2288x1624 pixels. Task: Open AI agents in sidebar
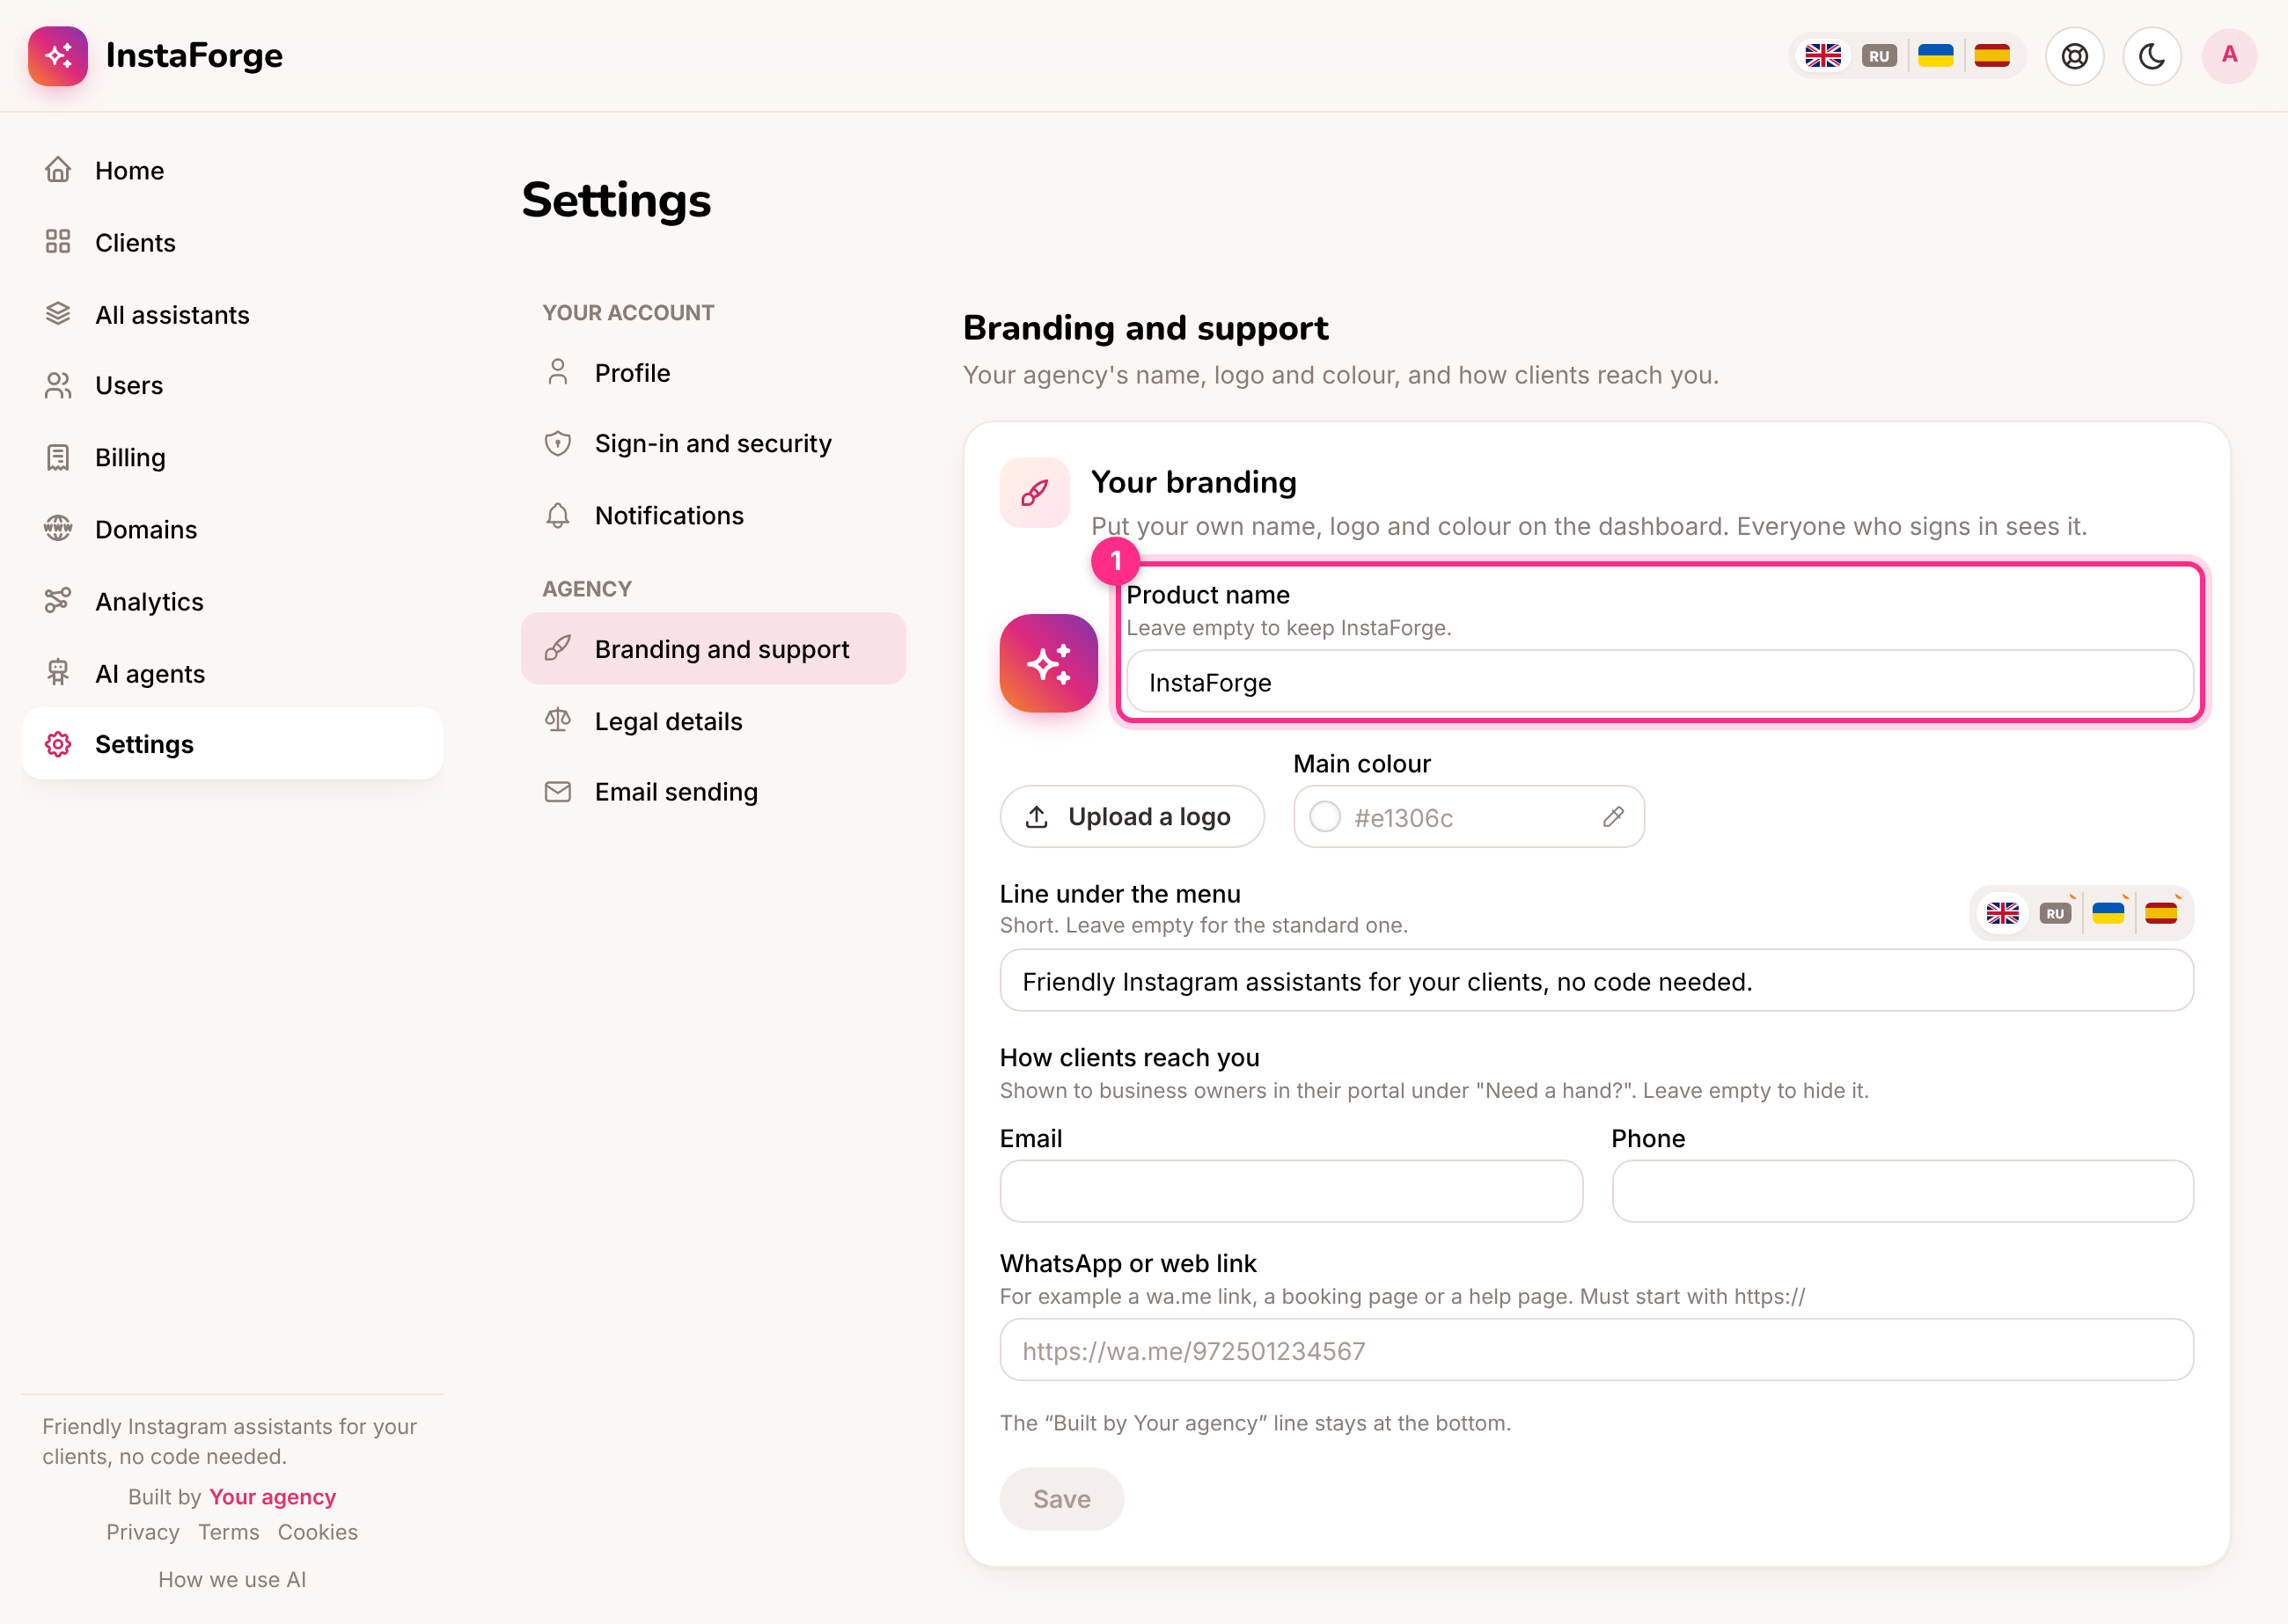click(x=232, y=674)
